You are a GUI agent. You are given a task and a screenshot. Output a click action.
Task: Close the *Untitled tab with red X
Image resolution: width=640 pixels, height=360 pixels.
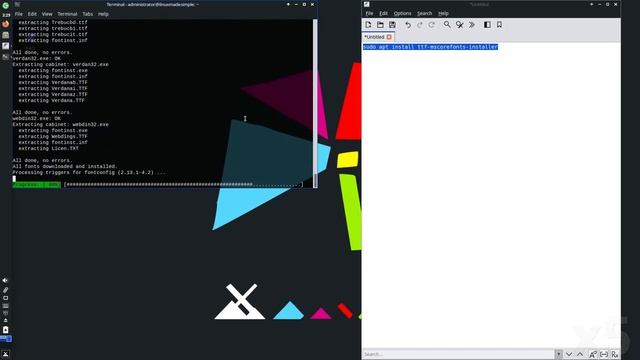[389, 37]
